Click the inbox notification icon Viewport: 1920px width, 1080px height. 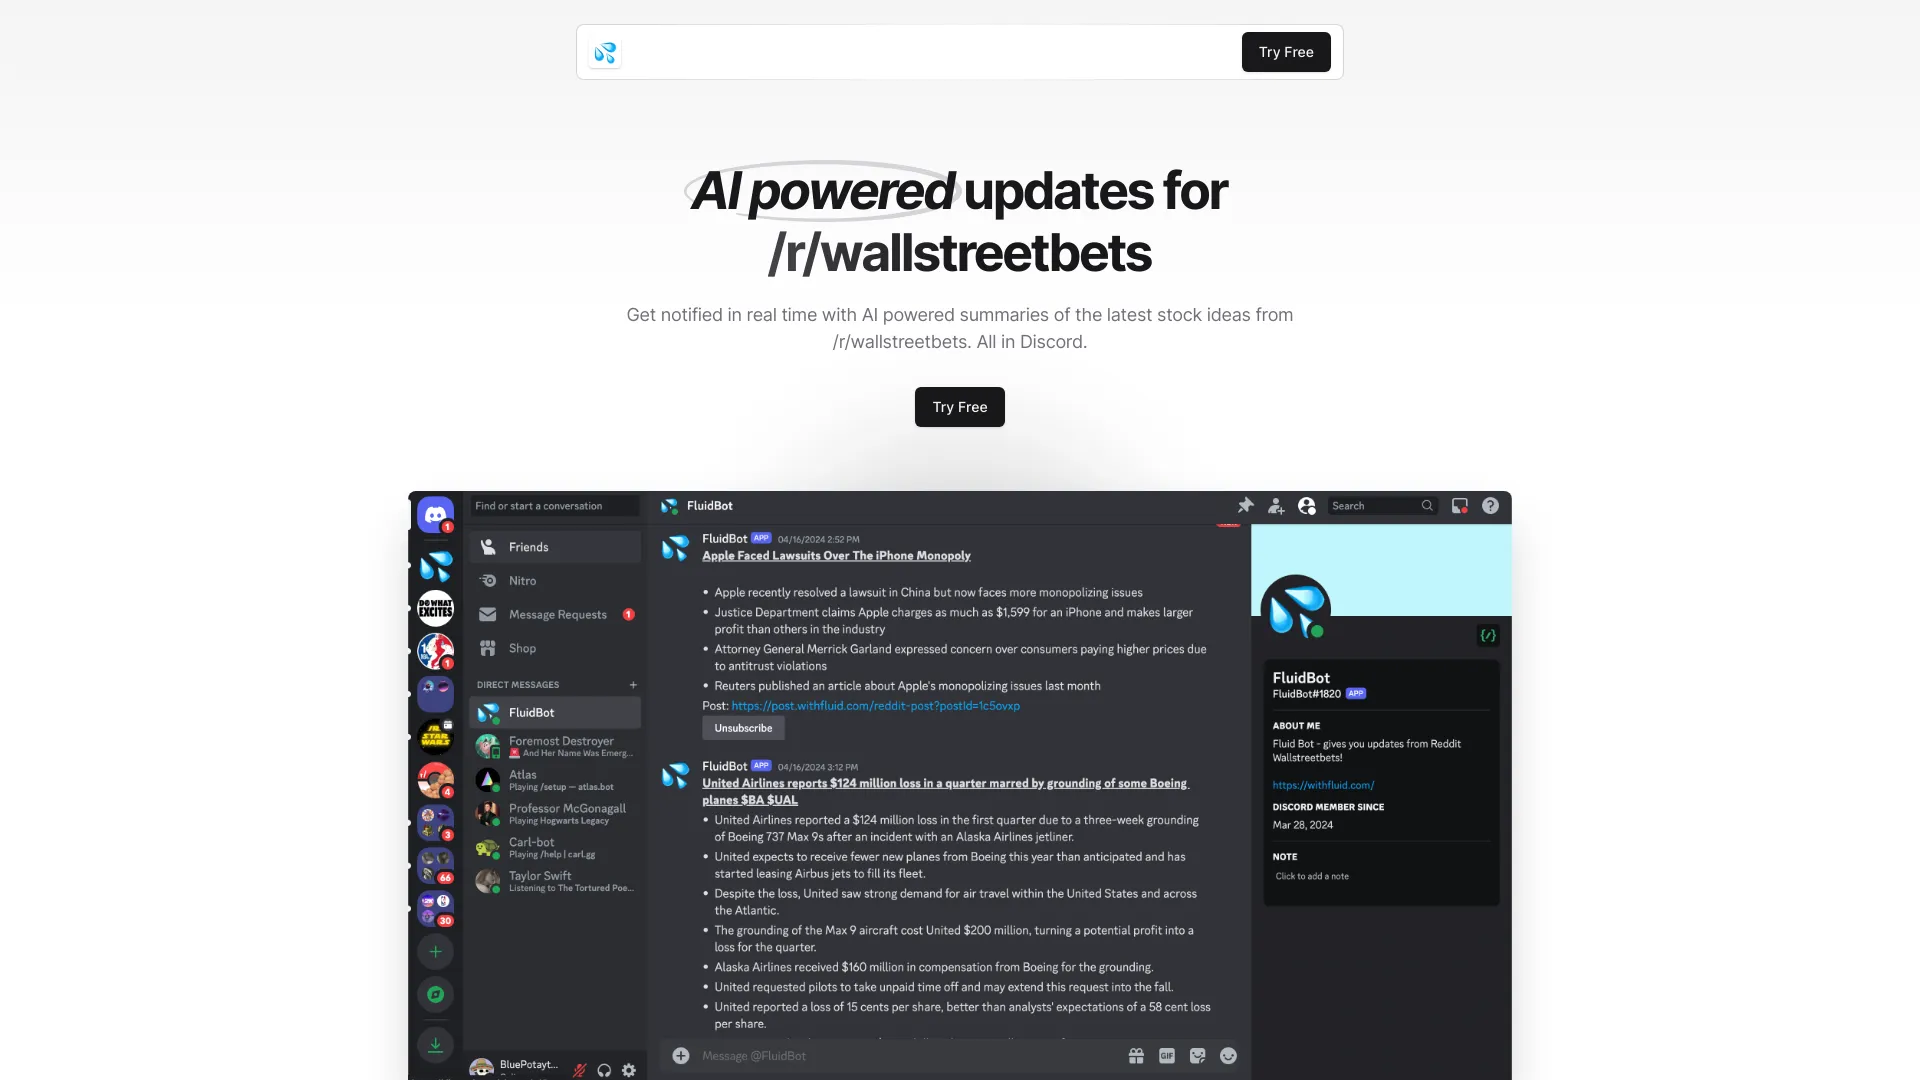(1460, 505)
